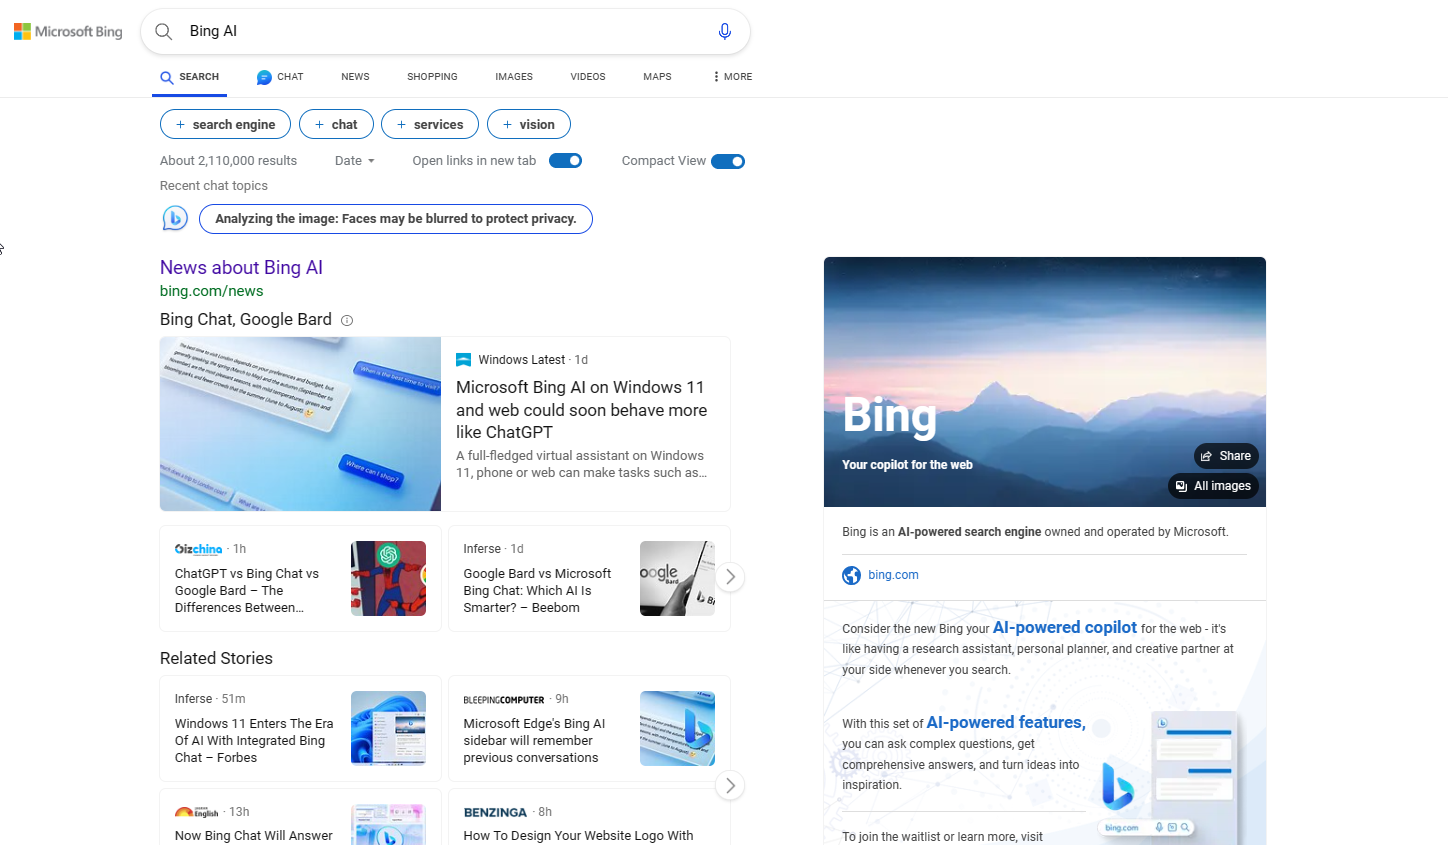The width and height of the screenshot is (1448, 845).
Task: Activate the microphone voice search icon
Action: click(724, 31)
